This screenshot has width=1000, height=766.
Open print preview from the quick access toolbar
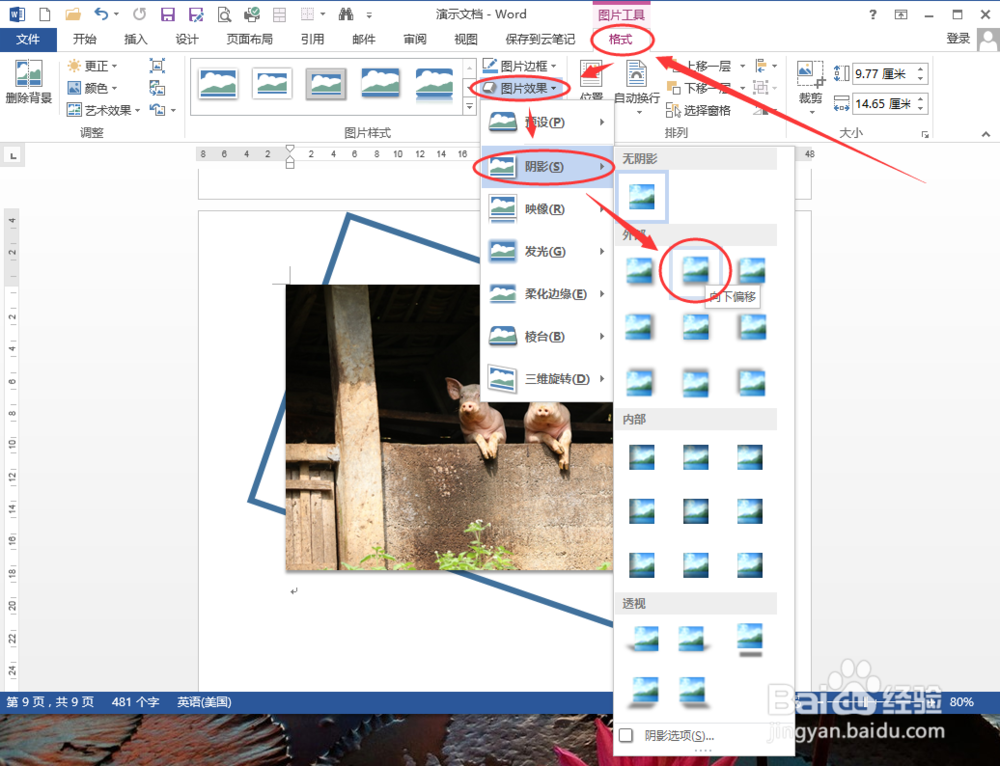(224, 14)
